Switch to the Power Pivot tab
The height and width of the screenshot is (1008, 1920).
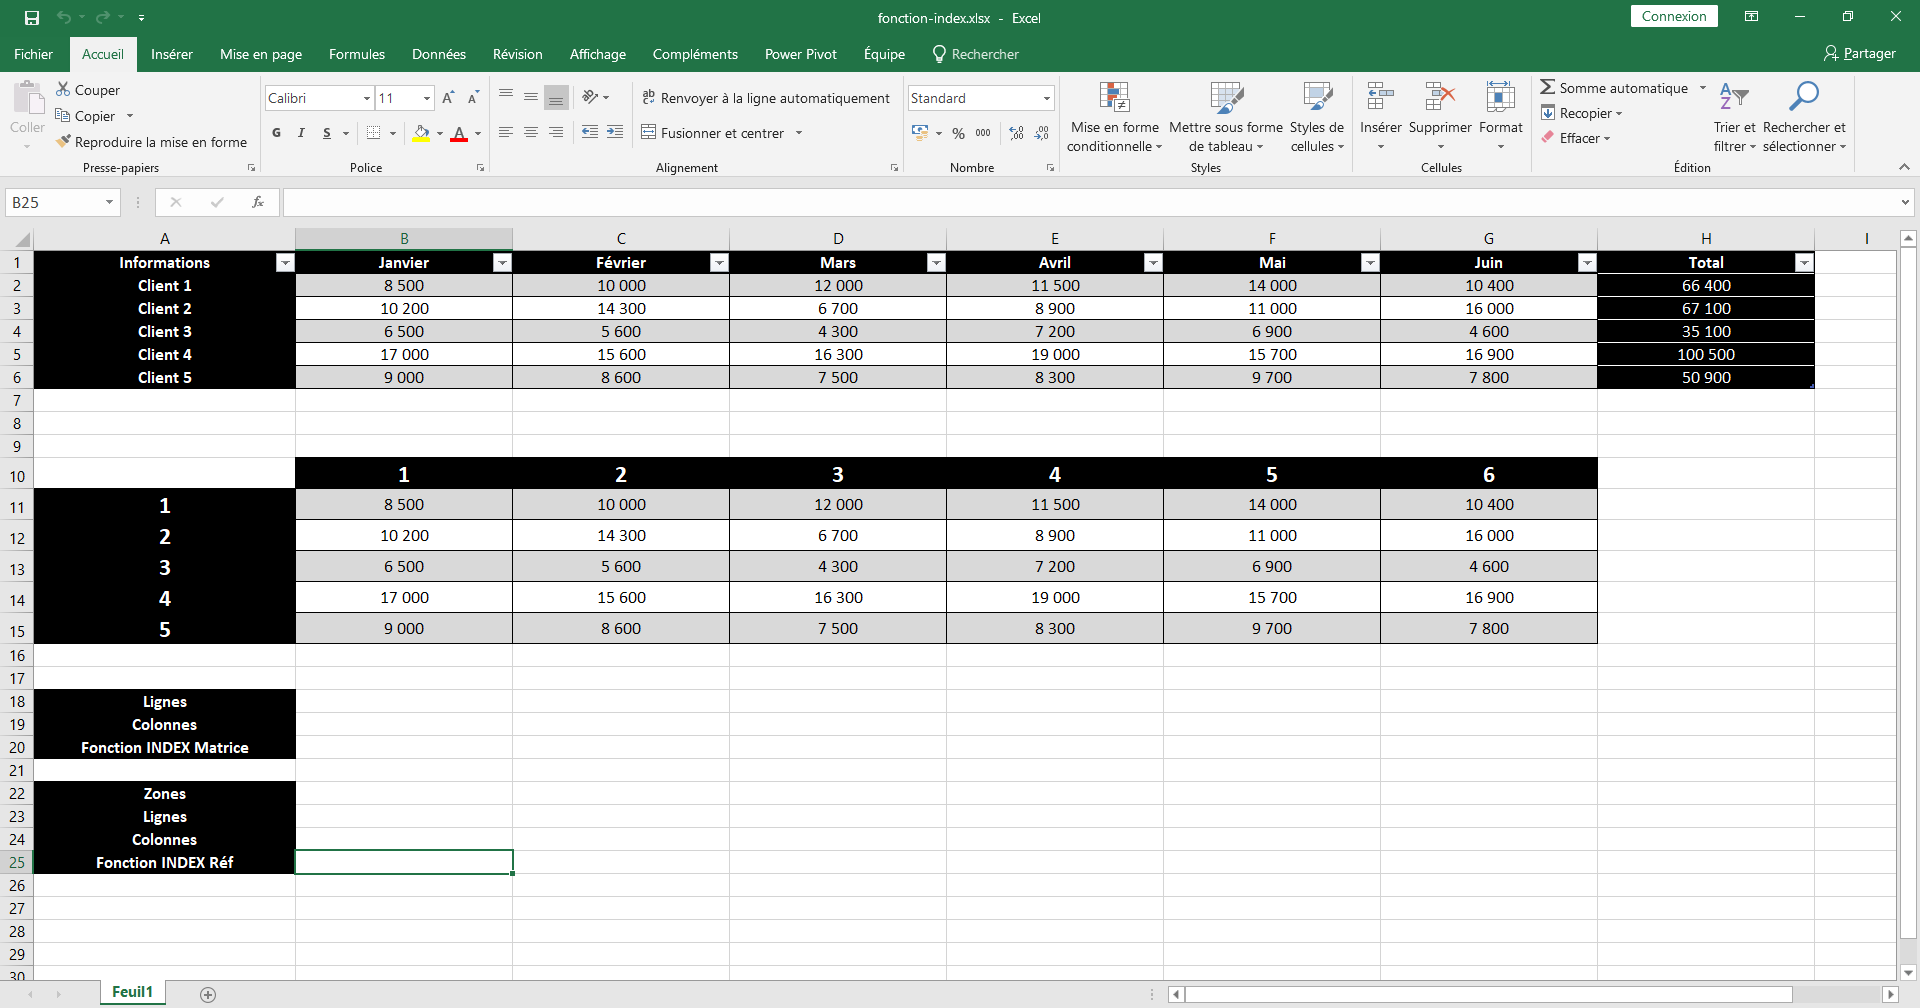pyautogui.click(x=801, y=54)
